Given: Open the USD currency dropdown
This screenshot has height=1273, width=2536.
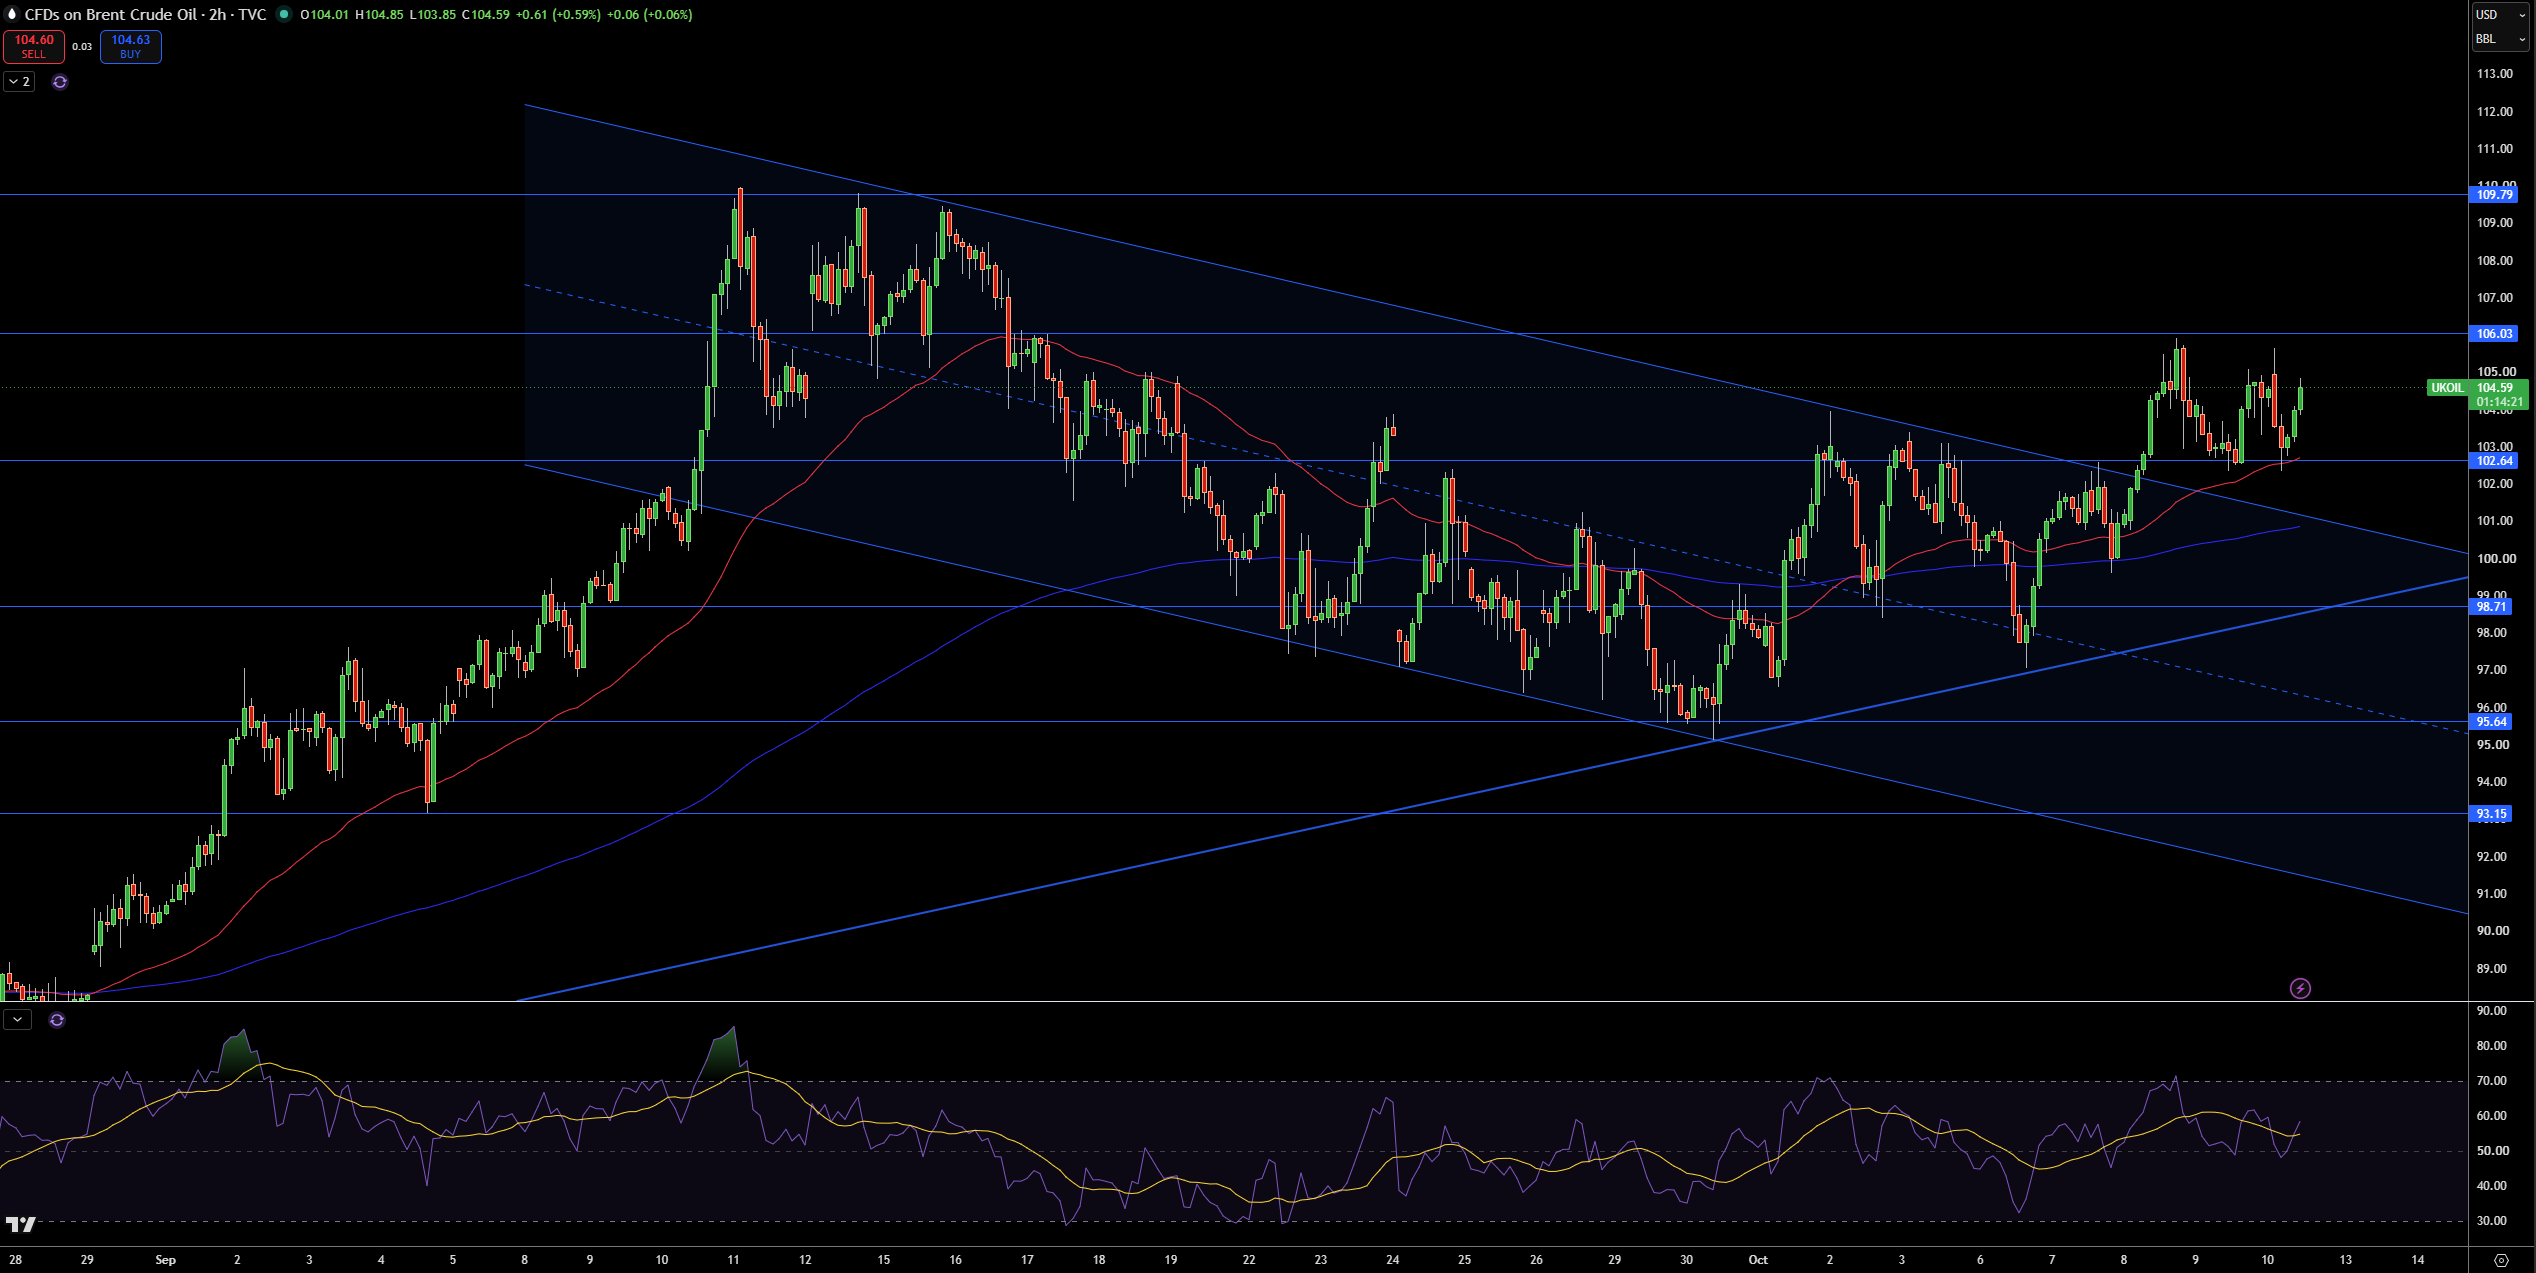Looking at the screenshot, I should pos(2501,14).
